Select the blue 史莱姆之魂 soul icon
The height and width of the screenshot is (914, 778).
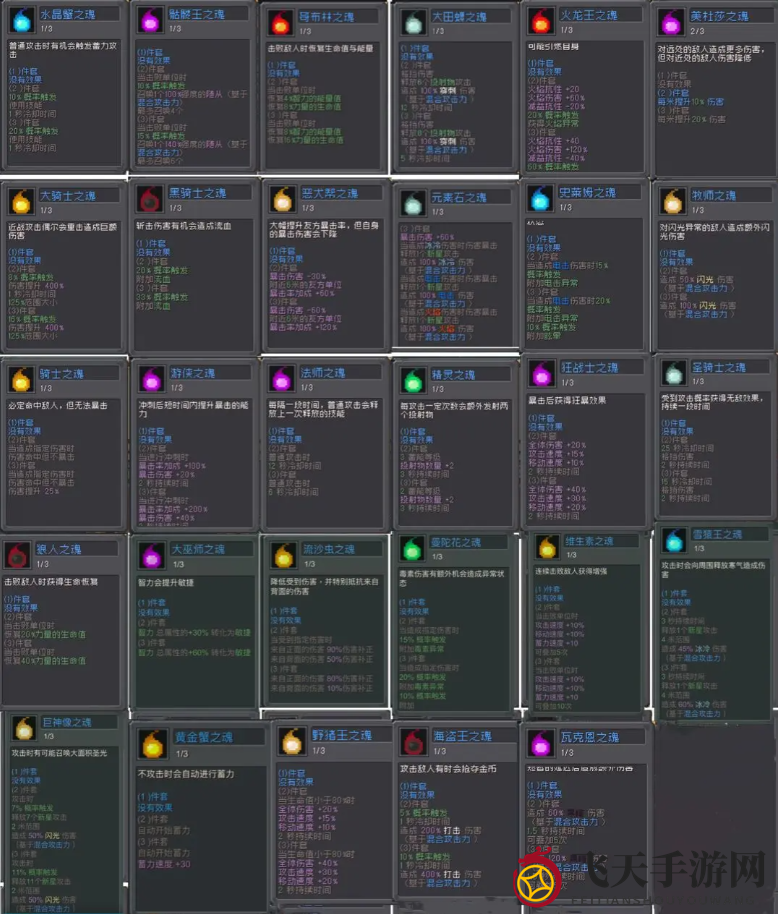pyautogui.click(x=541, y=198)
